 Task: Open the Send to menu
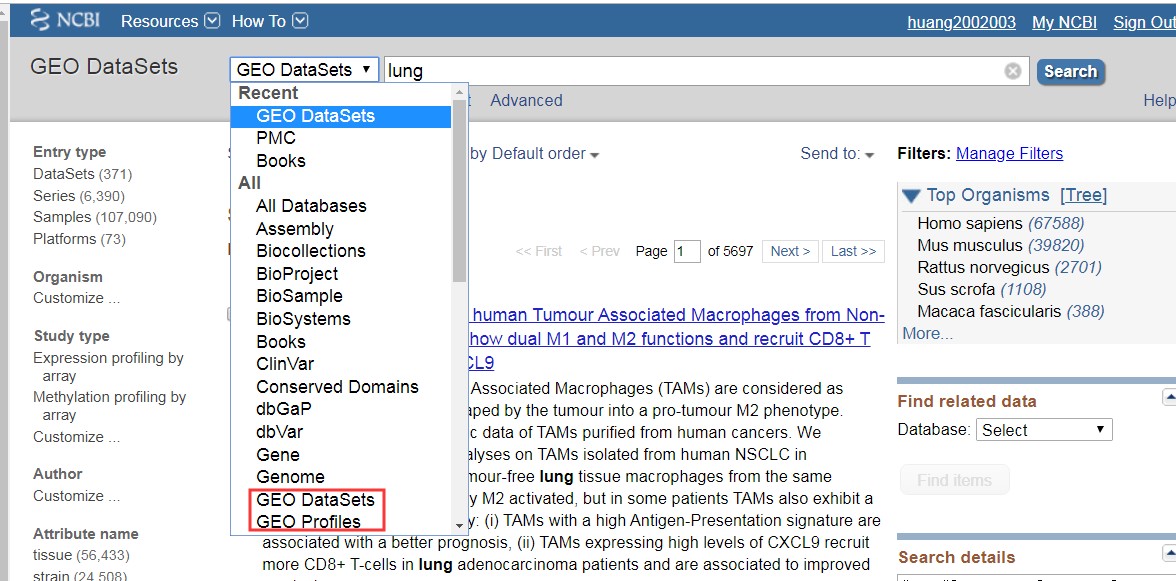(x=838, y=154)
